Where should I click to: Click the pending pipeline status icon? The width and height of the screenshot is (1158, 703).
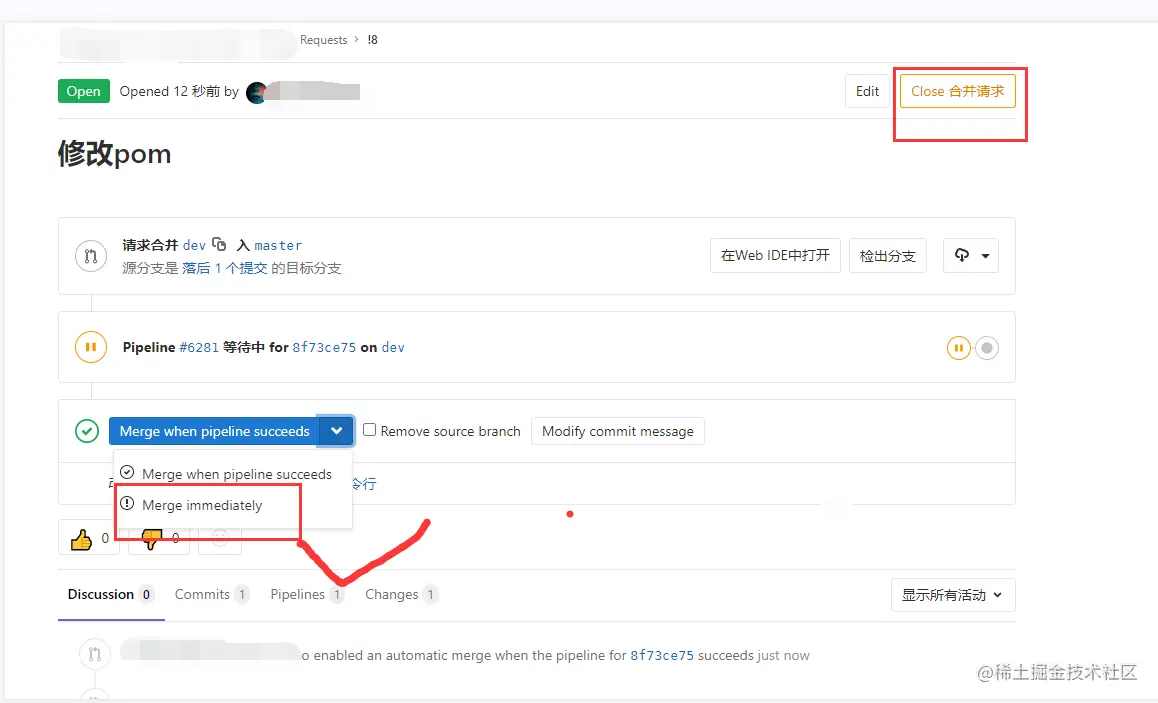tap(91, 347)
